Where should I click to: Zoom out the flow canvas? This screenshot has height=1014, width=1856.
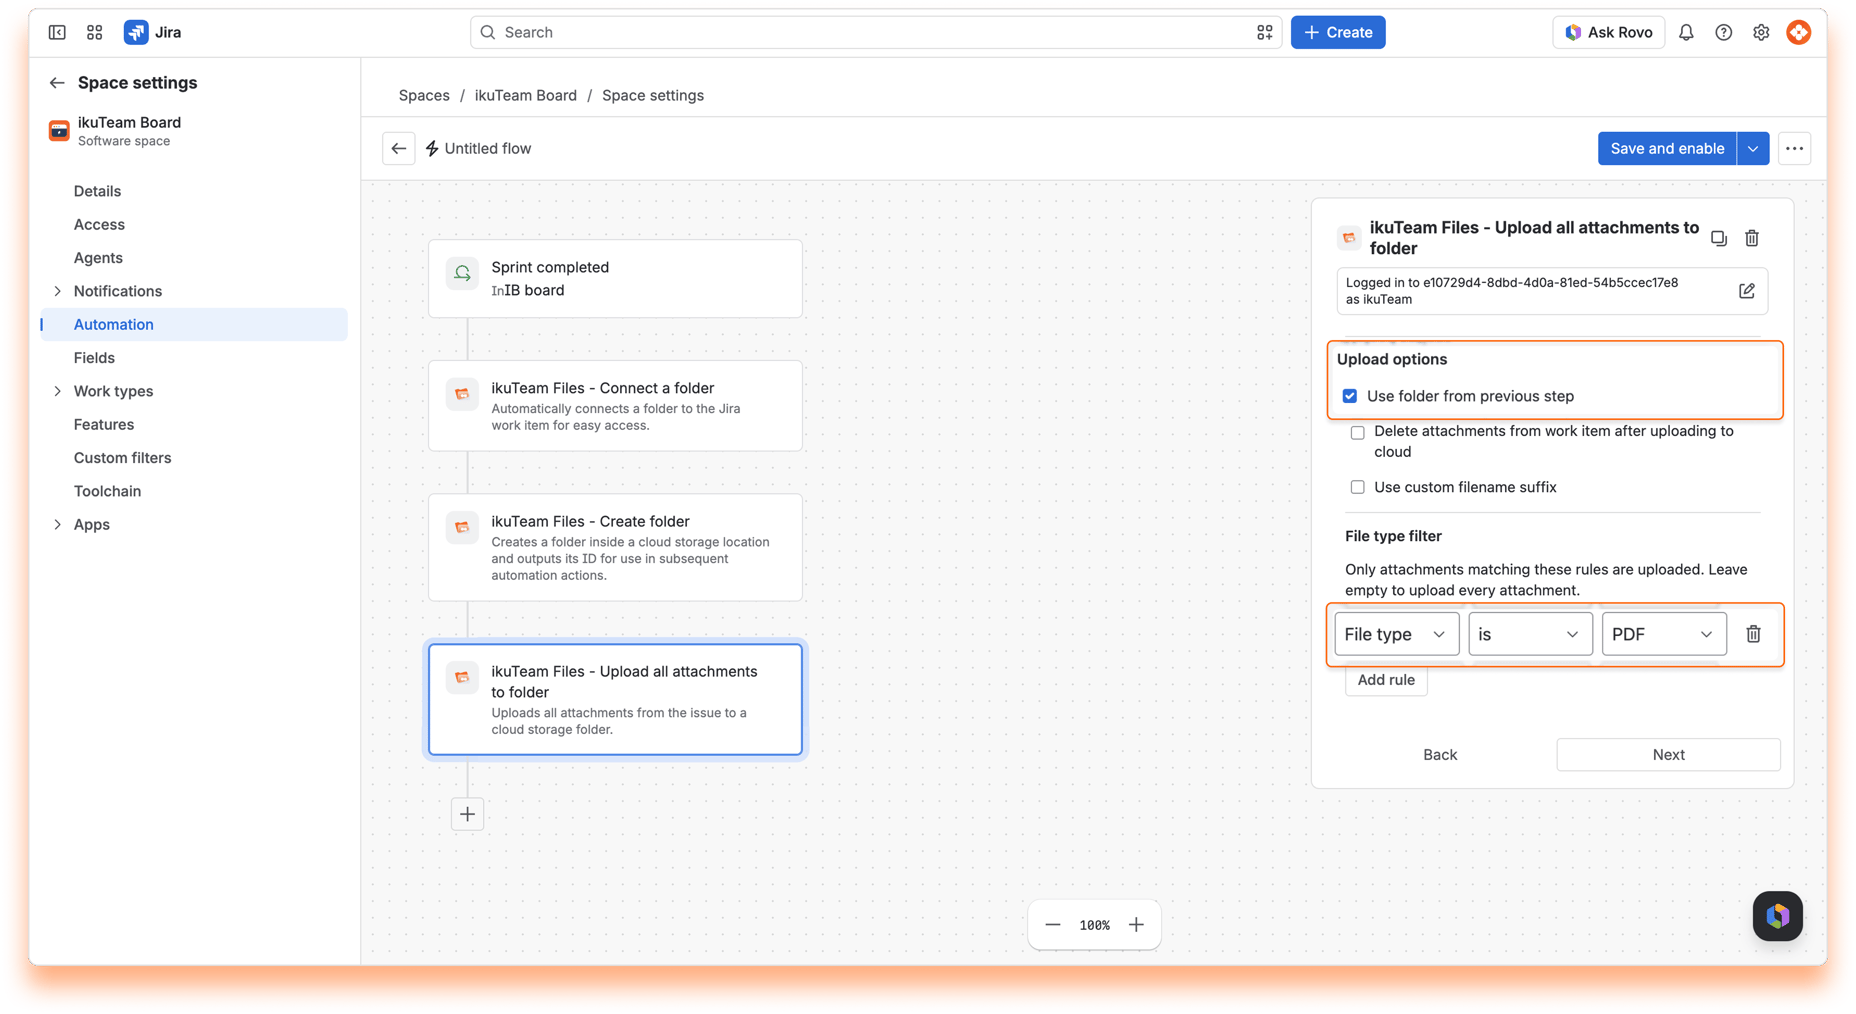(x=1052, y=925)
